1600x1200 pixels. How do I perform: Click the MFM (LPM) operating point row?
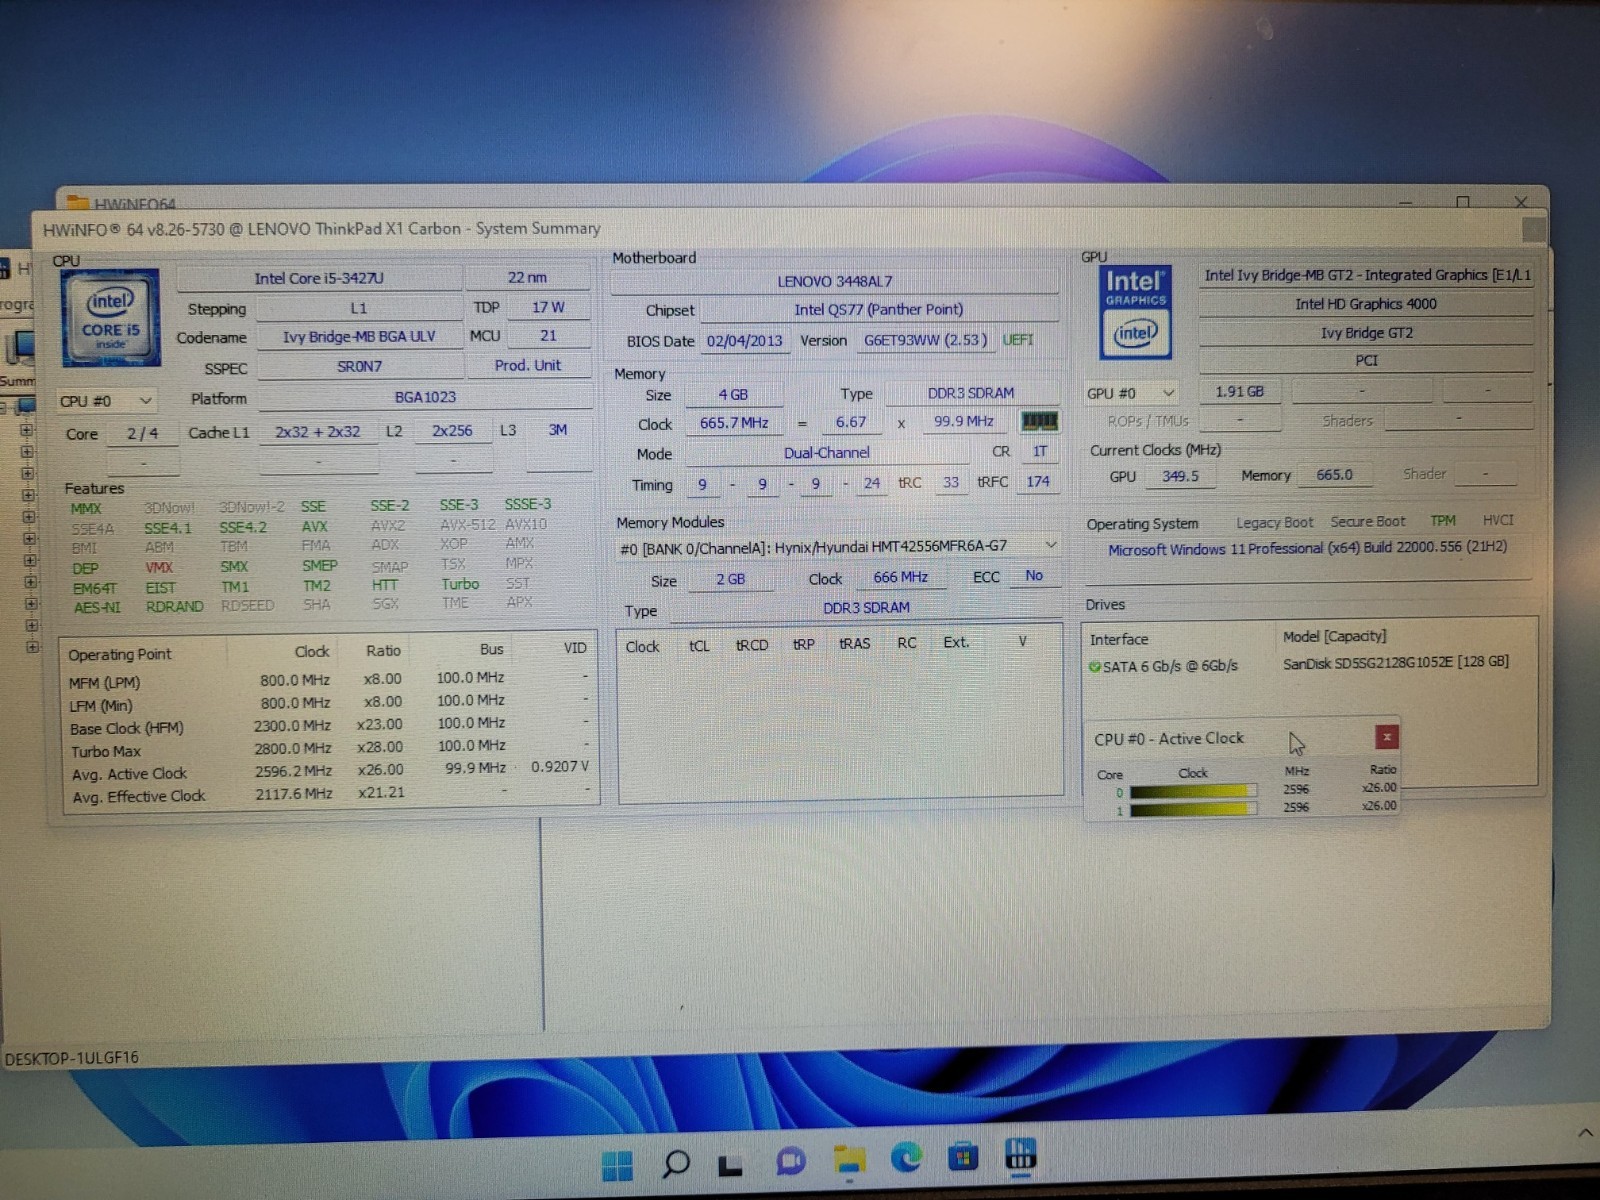(x=329, y=681)
